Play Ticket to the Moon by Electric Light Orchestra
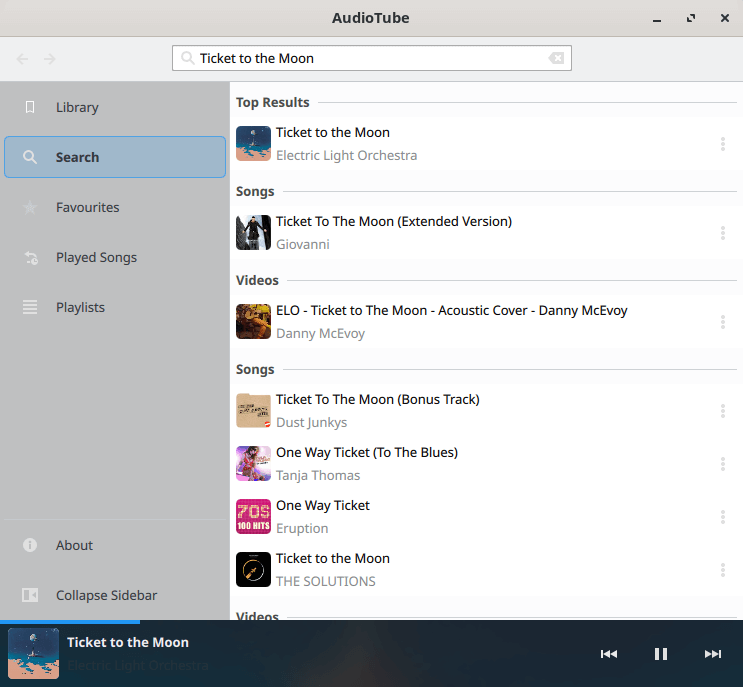 coord(486,144)
